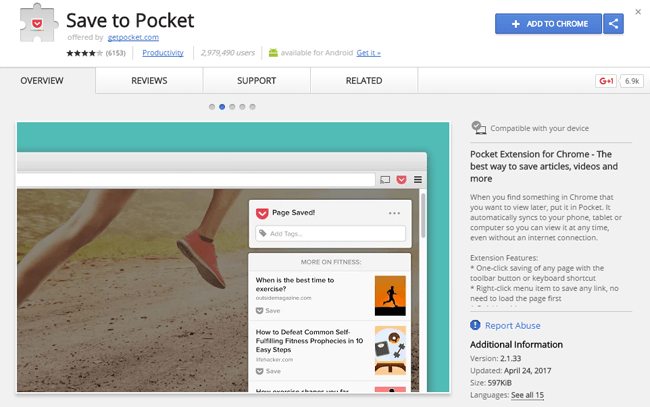
Task: Switch to the Overview tab
Action: point(42,81)
